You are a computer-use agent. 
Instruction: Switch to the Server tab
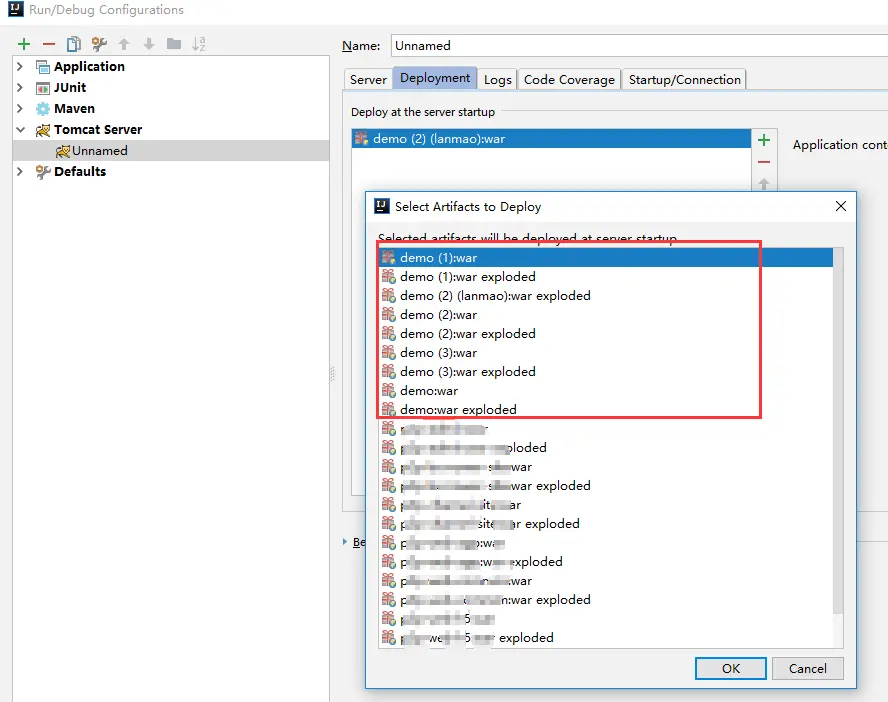tap(368, 80)
